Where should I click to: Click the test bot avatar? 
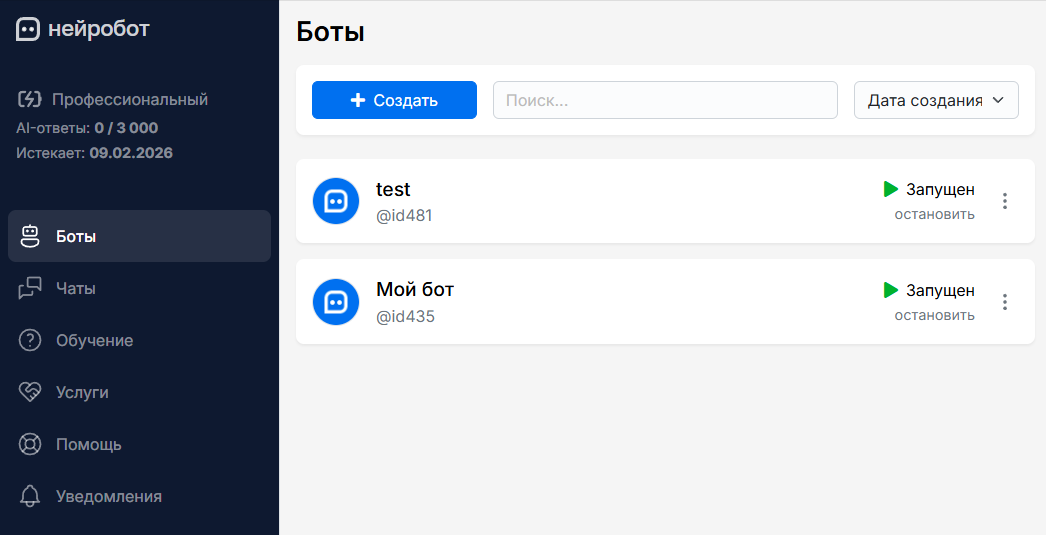(336, 201)
